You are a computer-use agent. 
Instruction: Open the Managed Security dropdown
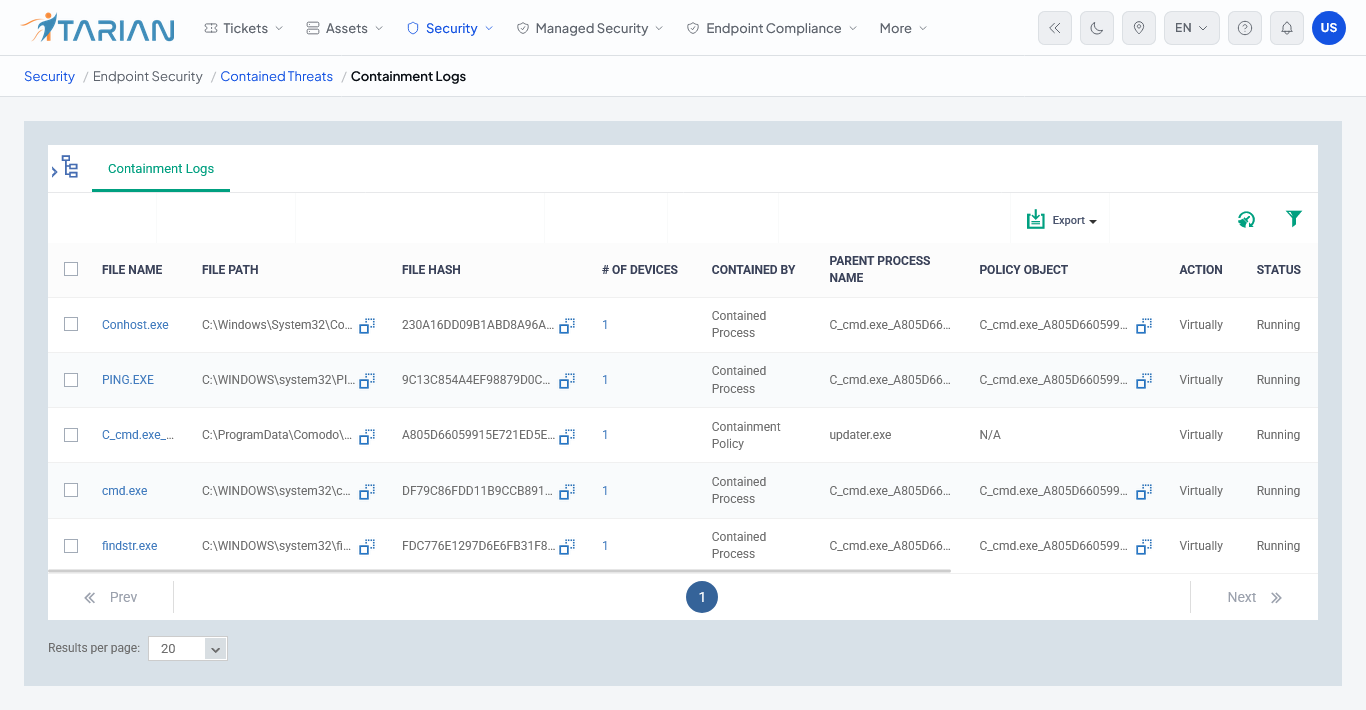tap(590, 28)
